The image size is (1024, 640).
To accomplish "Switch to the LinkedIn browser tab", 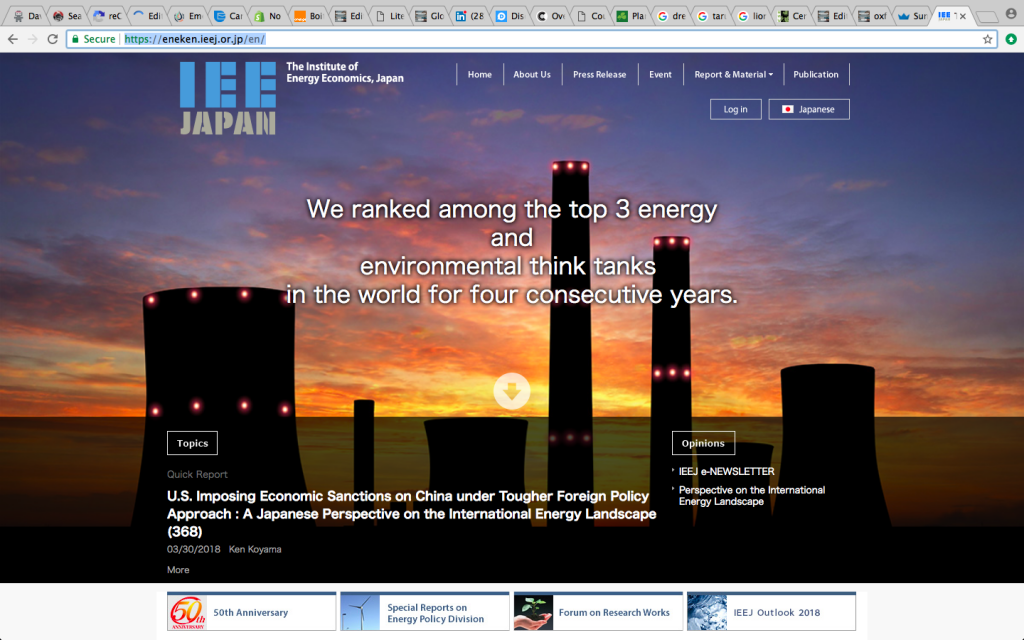I will [468, 16].
